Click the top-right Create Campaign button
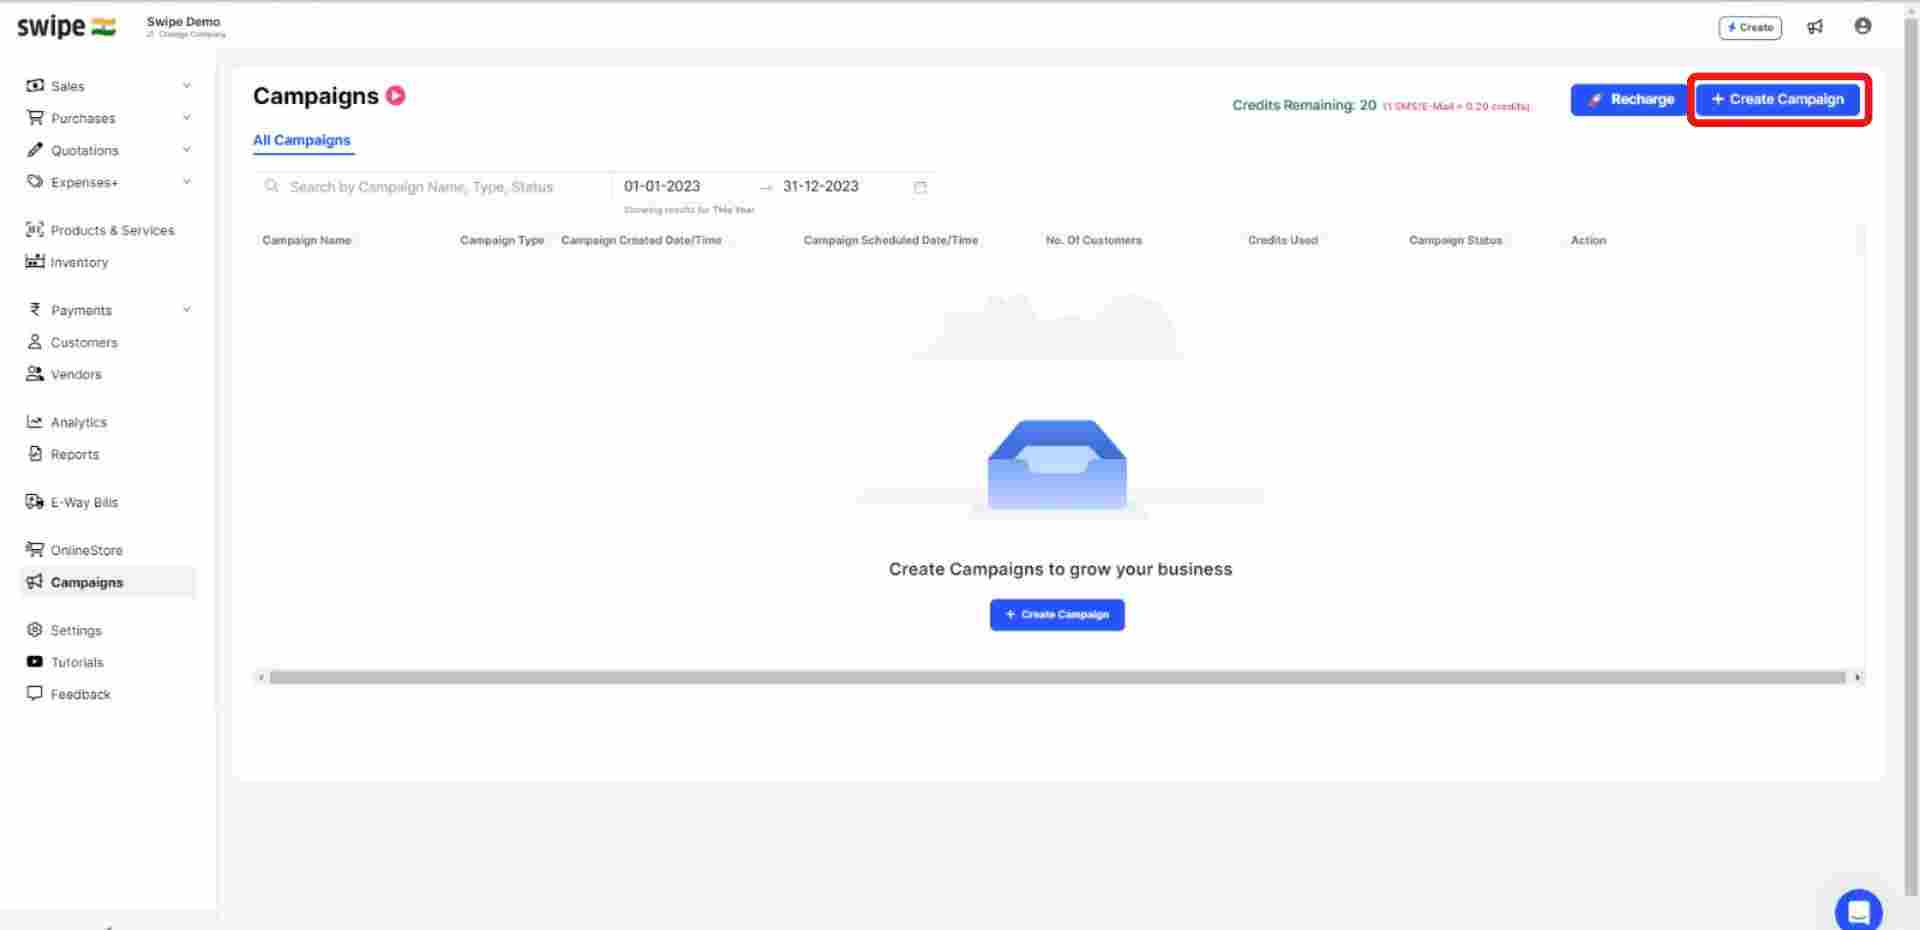The height and width of the screenshot is (930, 1920). coord(1778,99)
